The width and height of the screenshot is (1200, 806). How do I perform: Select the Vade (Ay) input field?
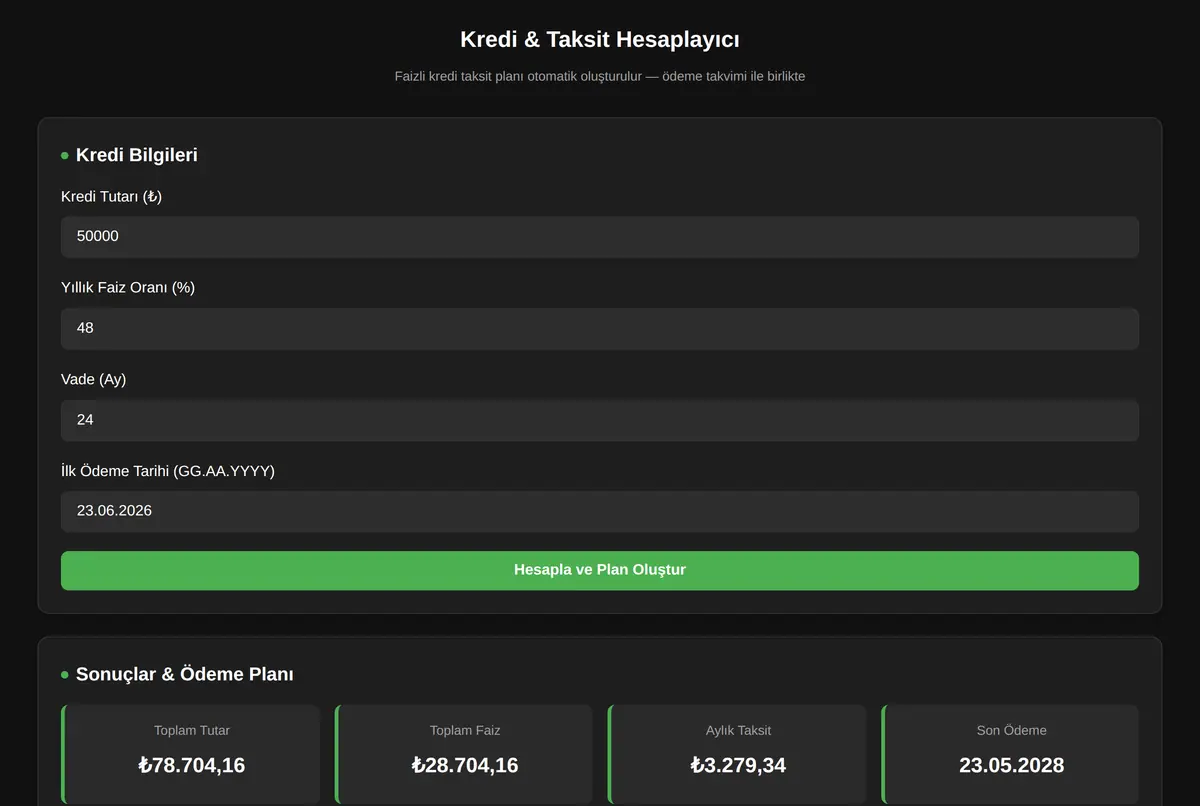(x=600, y=420)
